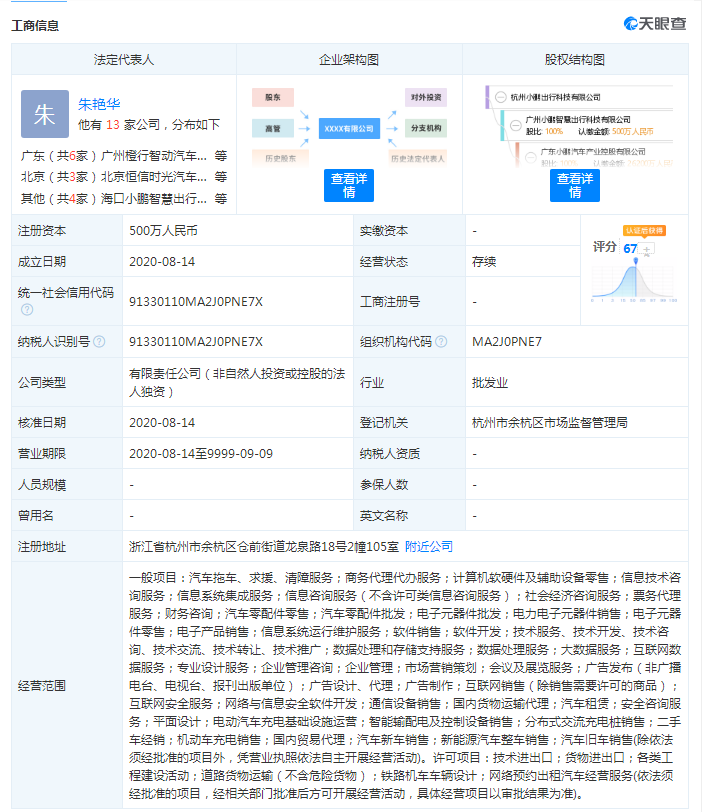
Task: Collapse 广东小鹏汽车产业控股有限公司 node
Action: point(531,157)
